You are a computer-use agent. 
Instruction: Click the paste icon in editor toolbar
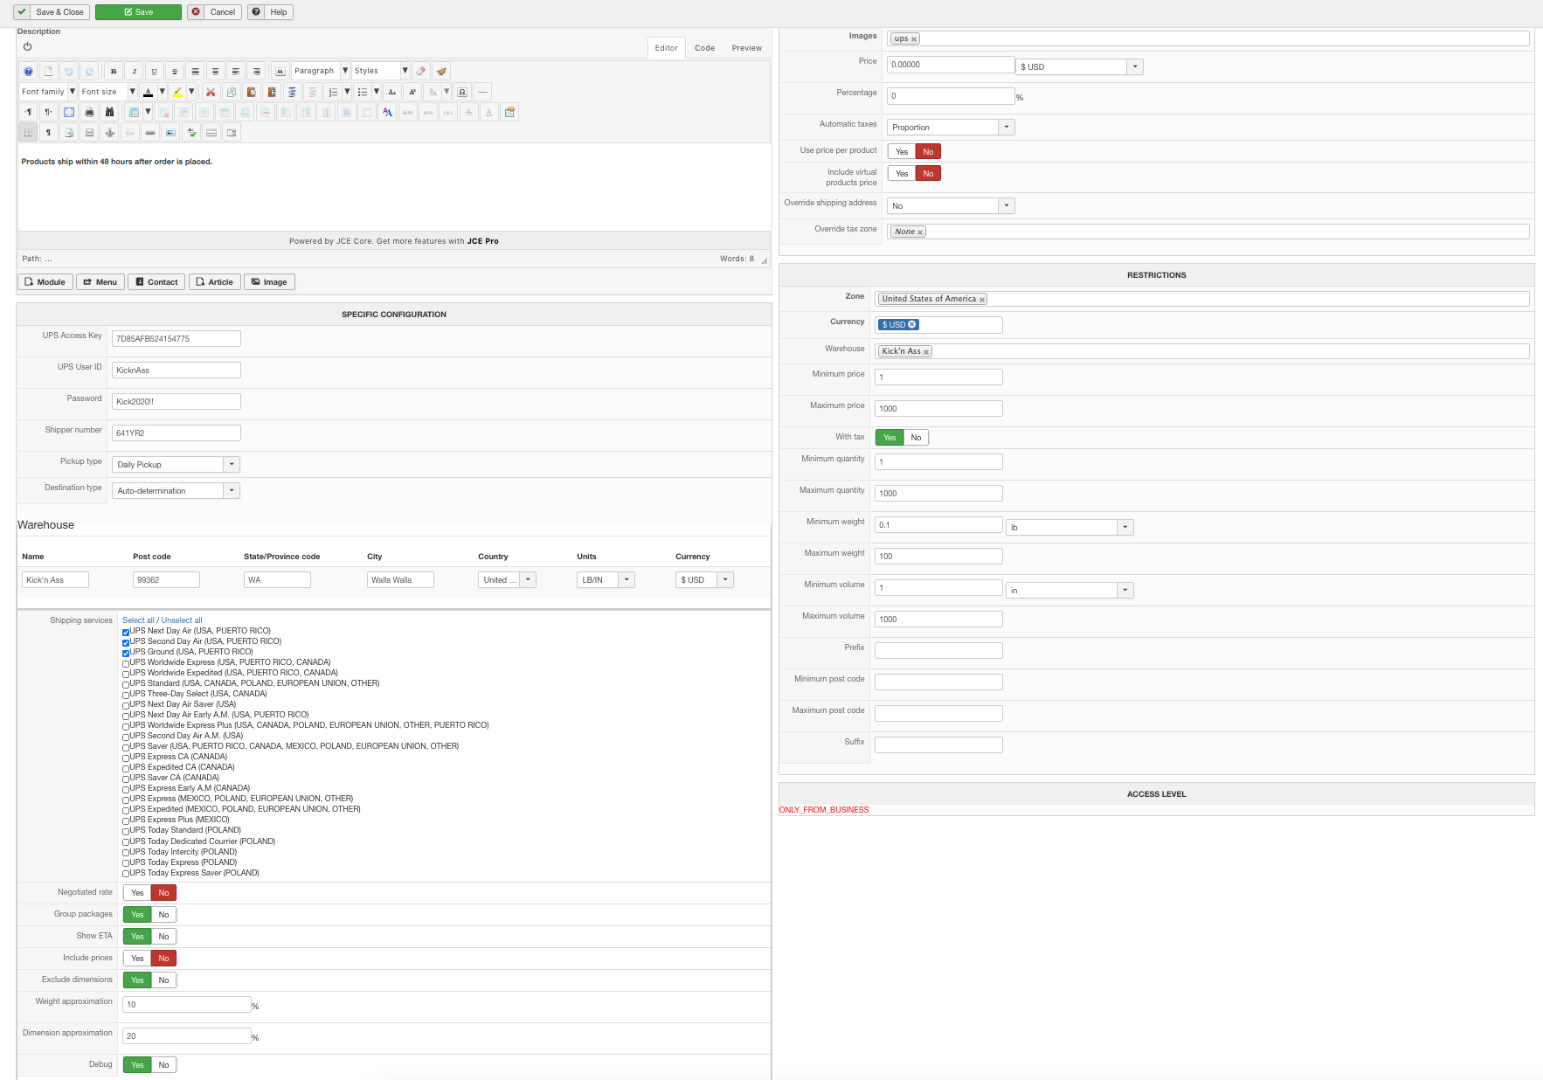[x=251, y=92]
